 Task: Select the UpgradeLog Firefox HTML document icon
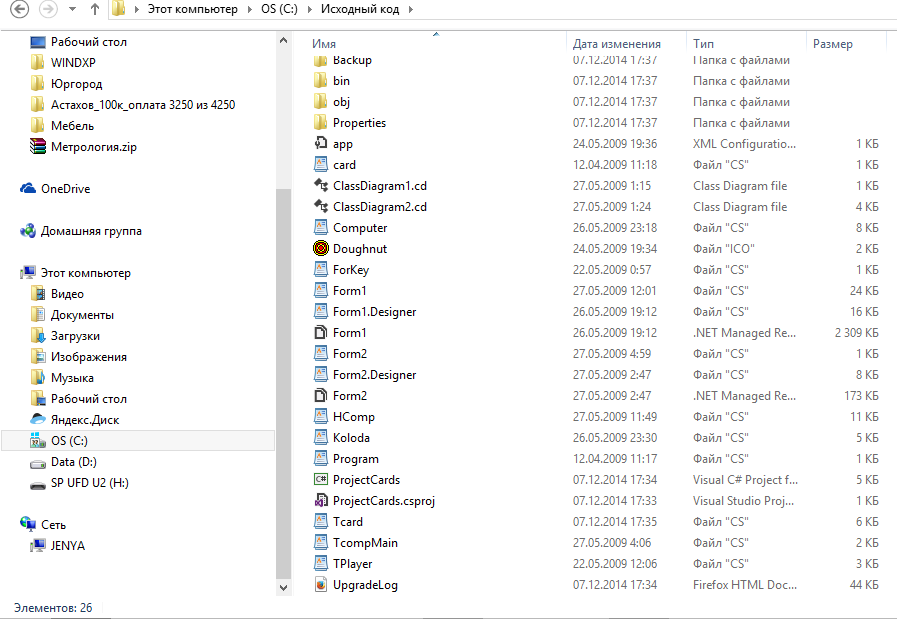[x=320, y=585]
